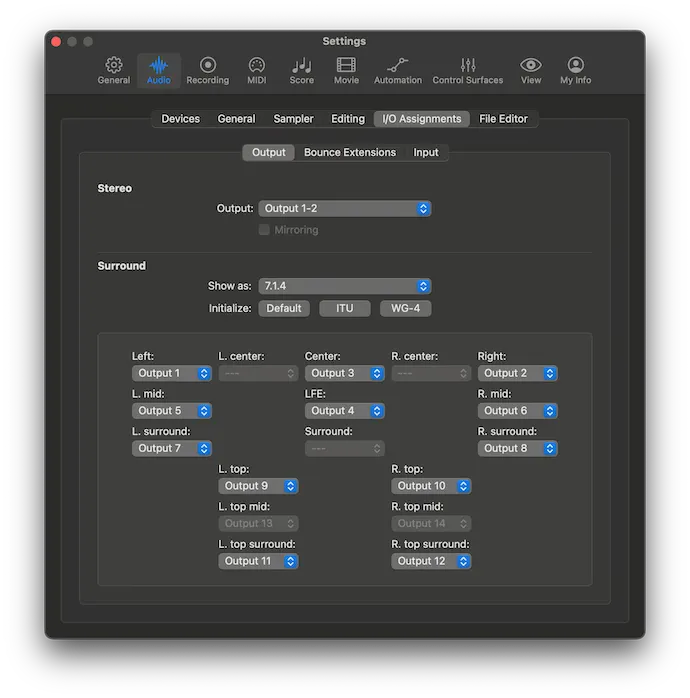
Task: Click the Surround section heading
Action: coord(122,266)
